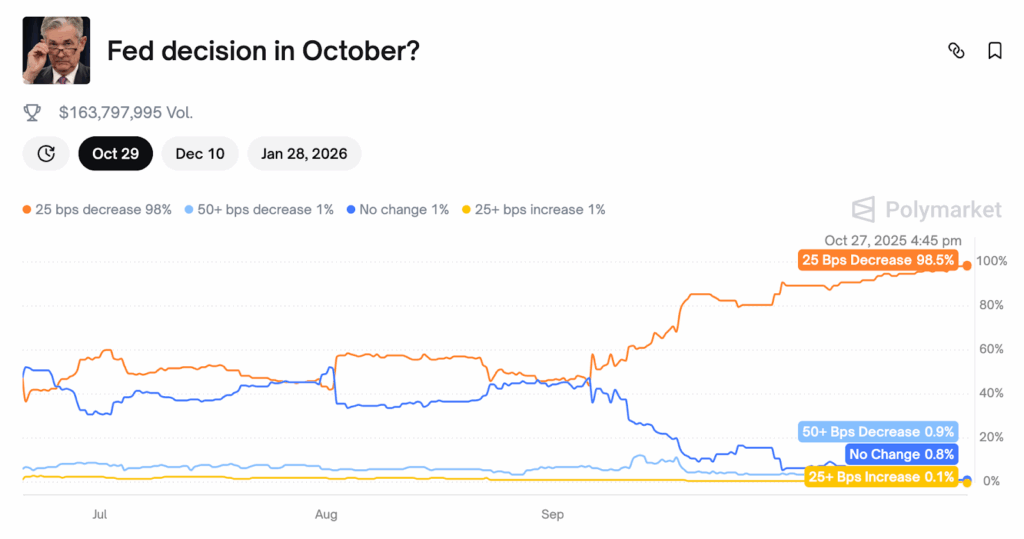Click the Polymarket logo watermark

tap(926, 209)
